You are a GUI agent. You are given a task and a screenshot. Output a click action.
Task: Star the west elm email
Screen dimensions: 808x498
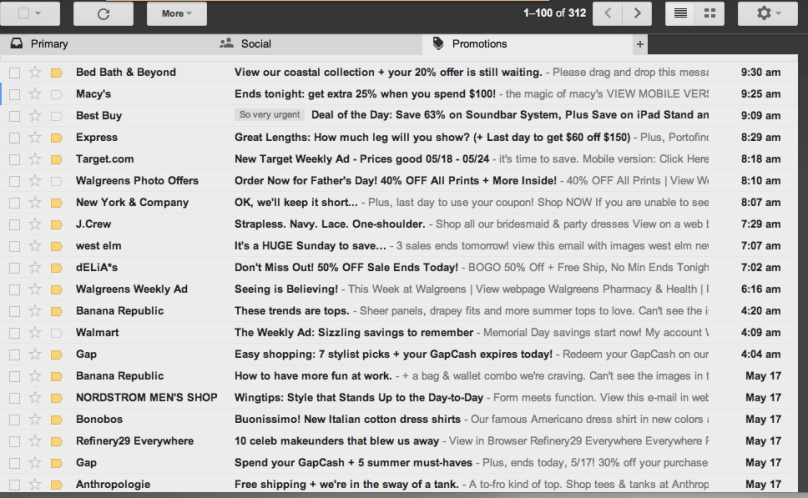tap(35, 246)
